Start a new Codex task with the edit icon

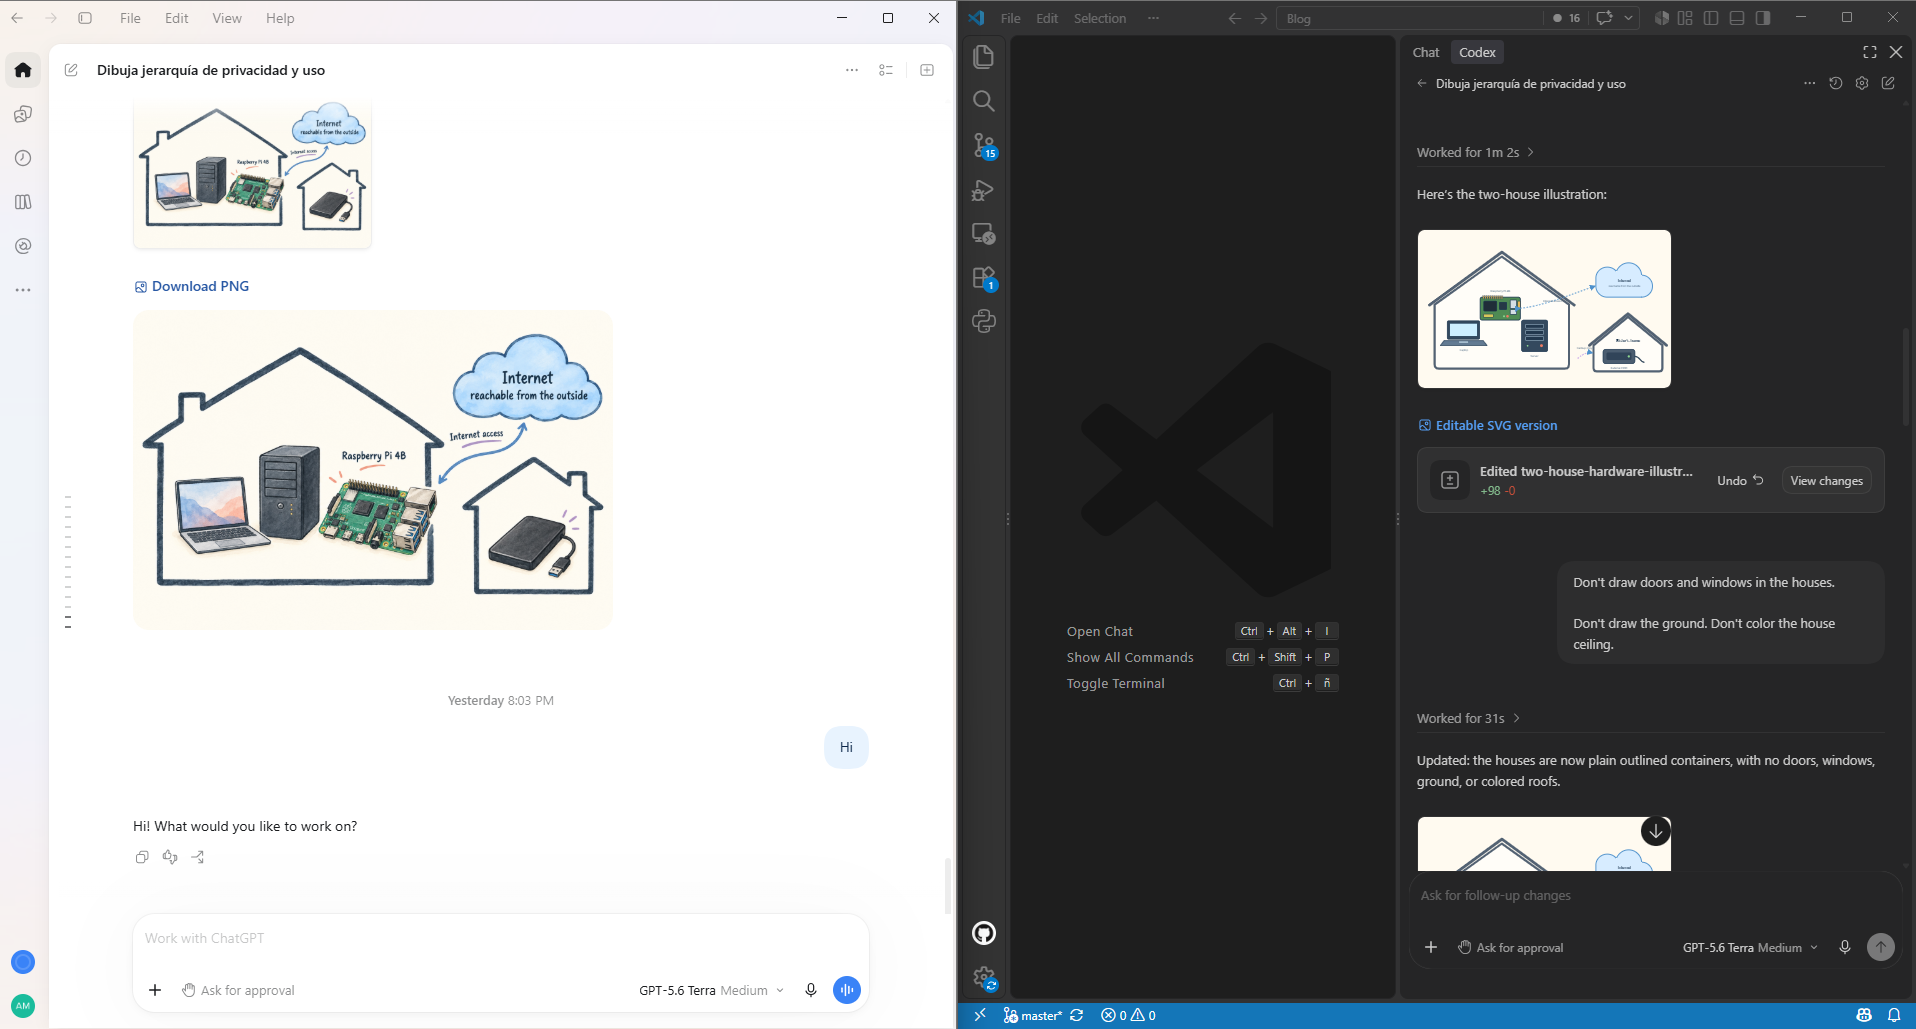click(1888, 84)
